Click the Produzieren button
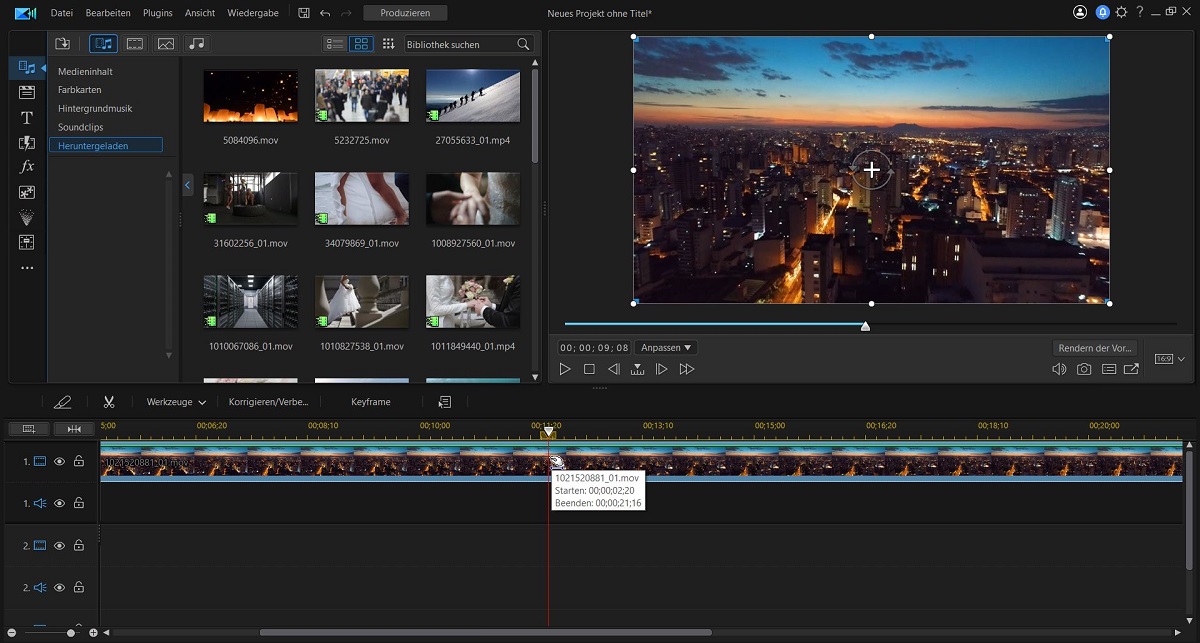The width and height of the screenshot is (1200, 643). [405, 13]
